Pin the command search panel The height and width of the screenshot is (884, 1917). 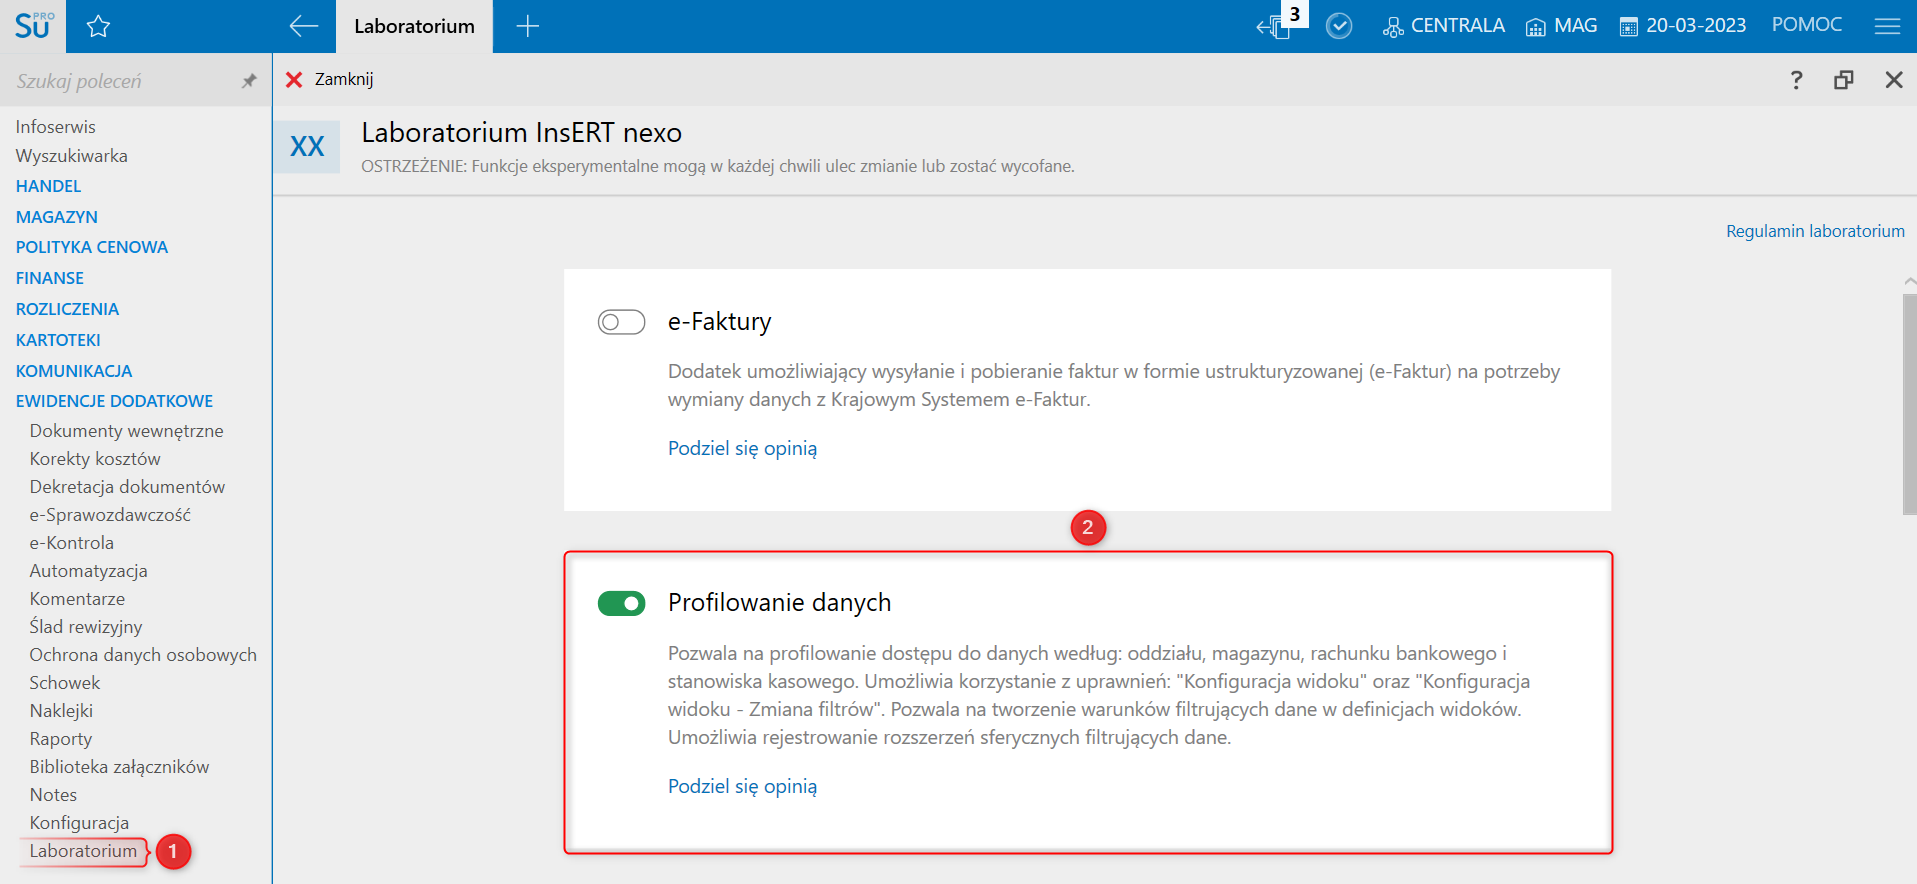(249, 81)
